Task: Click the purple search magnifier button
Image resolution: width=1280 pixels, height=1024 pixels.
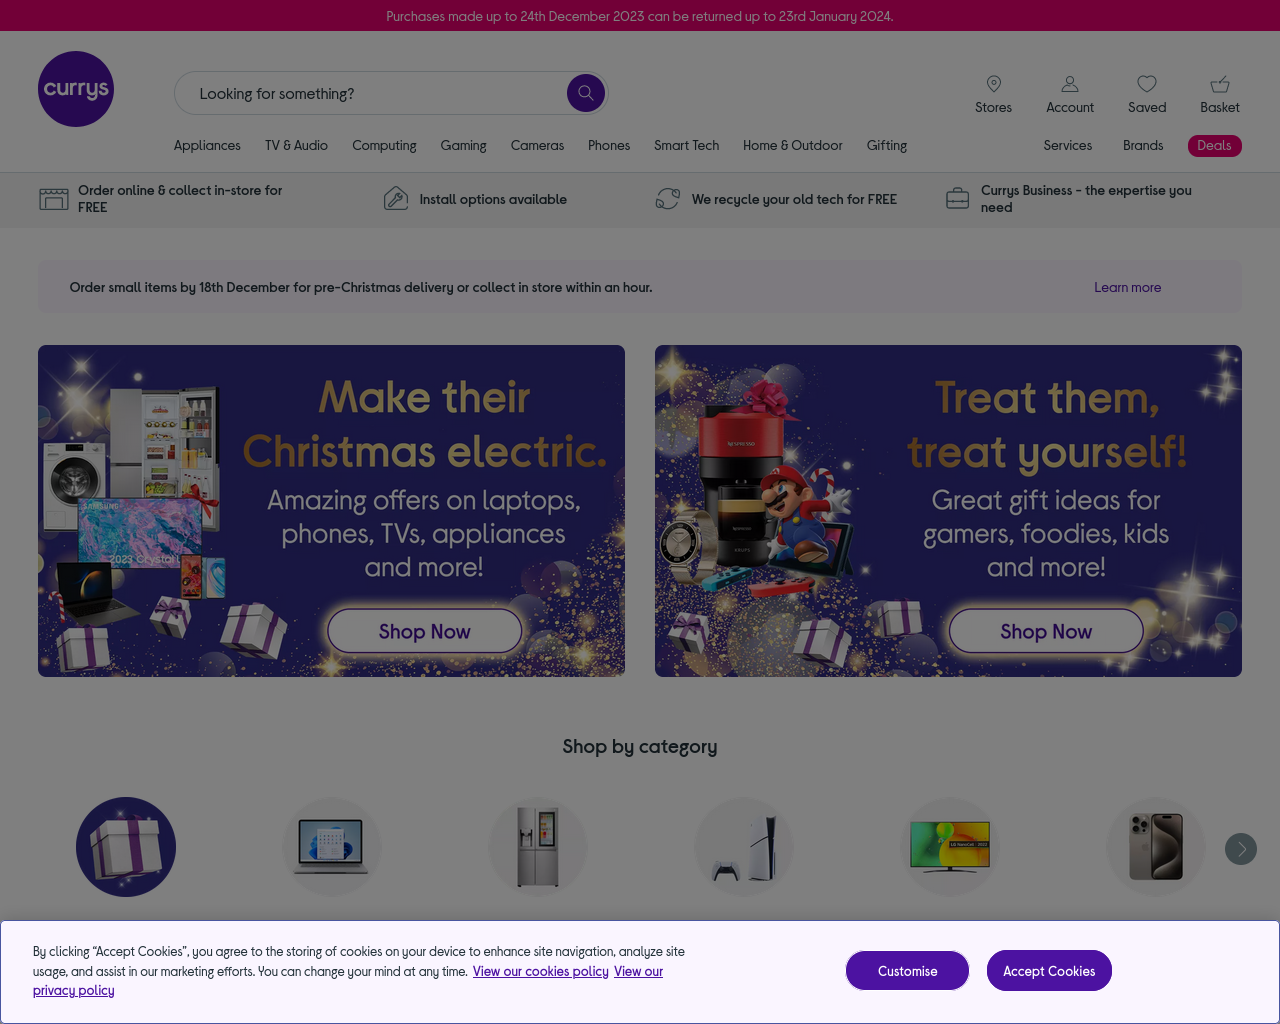Action: (586, 93)
